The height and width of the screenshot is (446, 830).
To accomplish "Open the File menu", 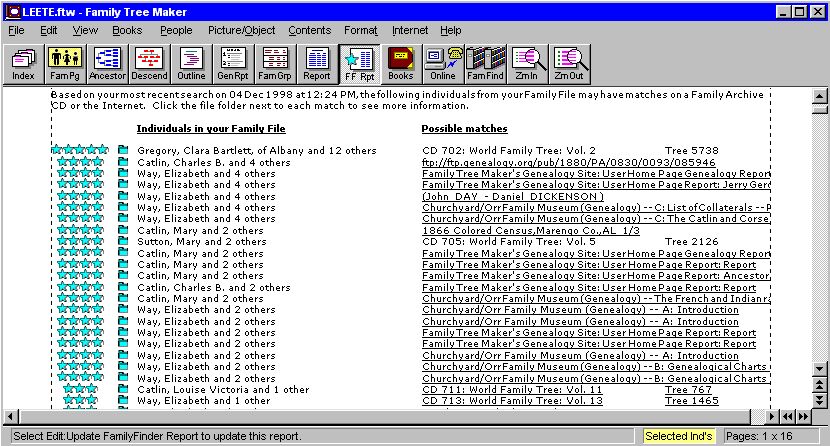I will click(16, 30).
